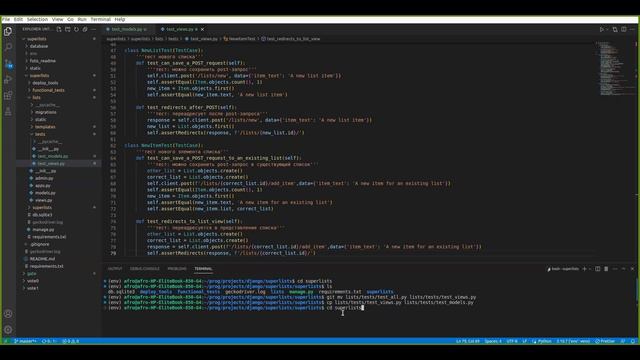Screen dimensions: 640x360
Task: Open the Search view in activity bar
Action: click(8, 47)
